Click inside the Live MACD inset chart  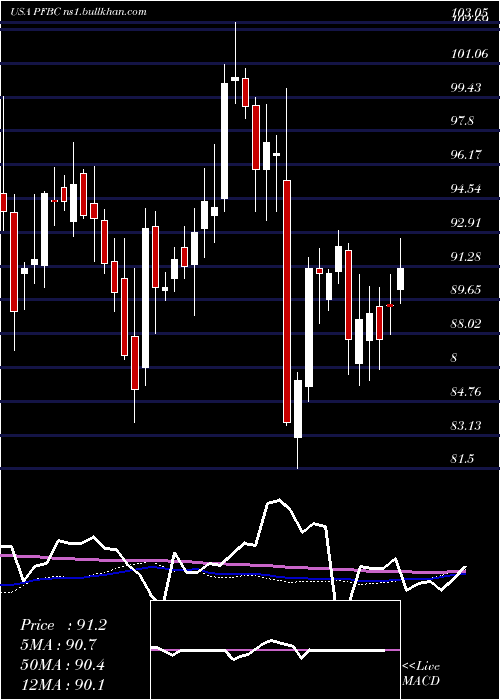275,650
